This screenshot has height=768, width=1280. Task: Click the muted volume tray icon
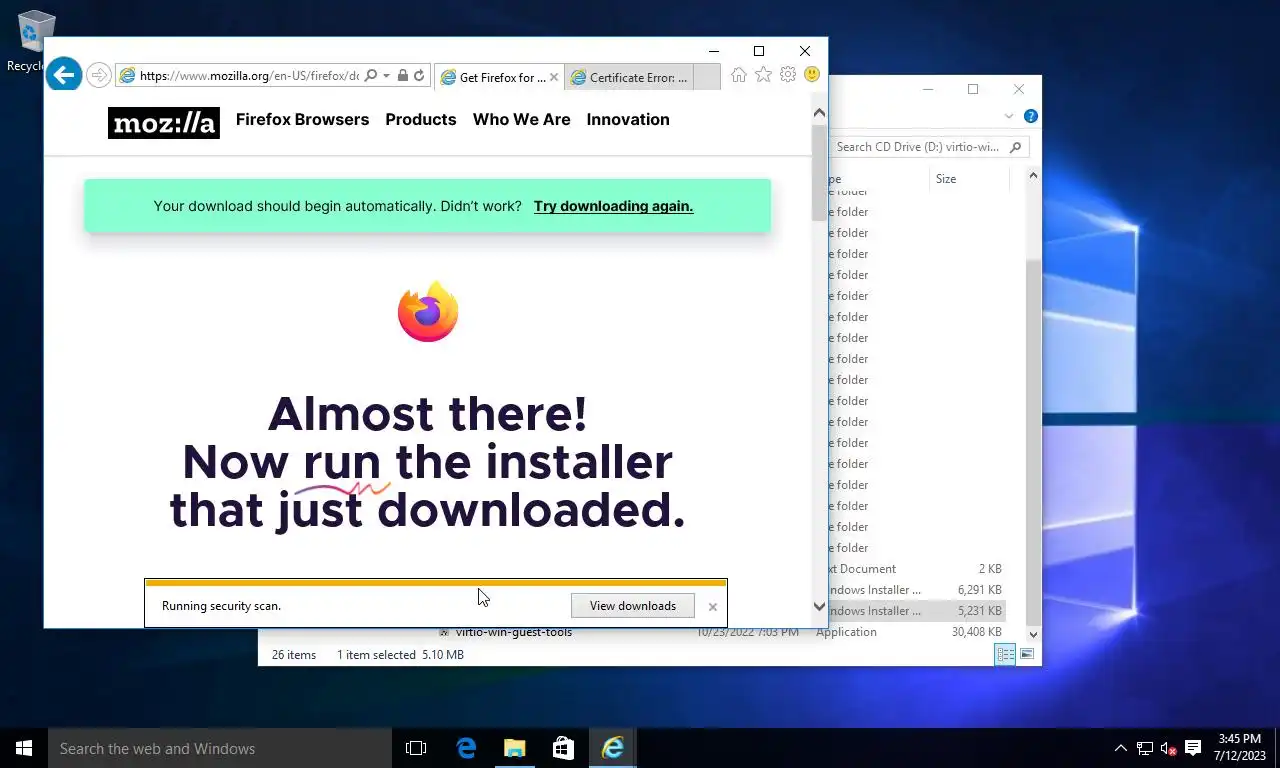tap(1168, 748)
